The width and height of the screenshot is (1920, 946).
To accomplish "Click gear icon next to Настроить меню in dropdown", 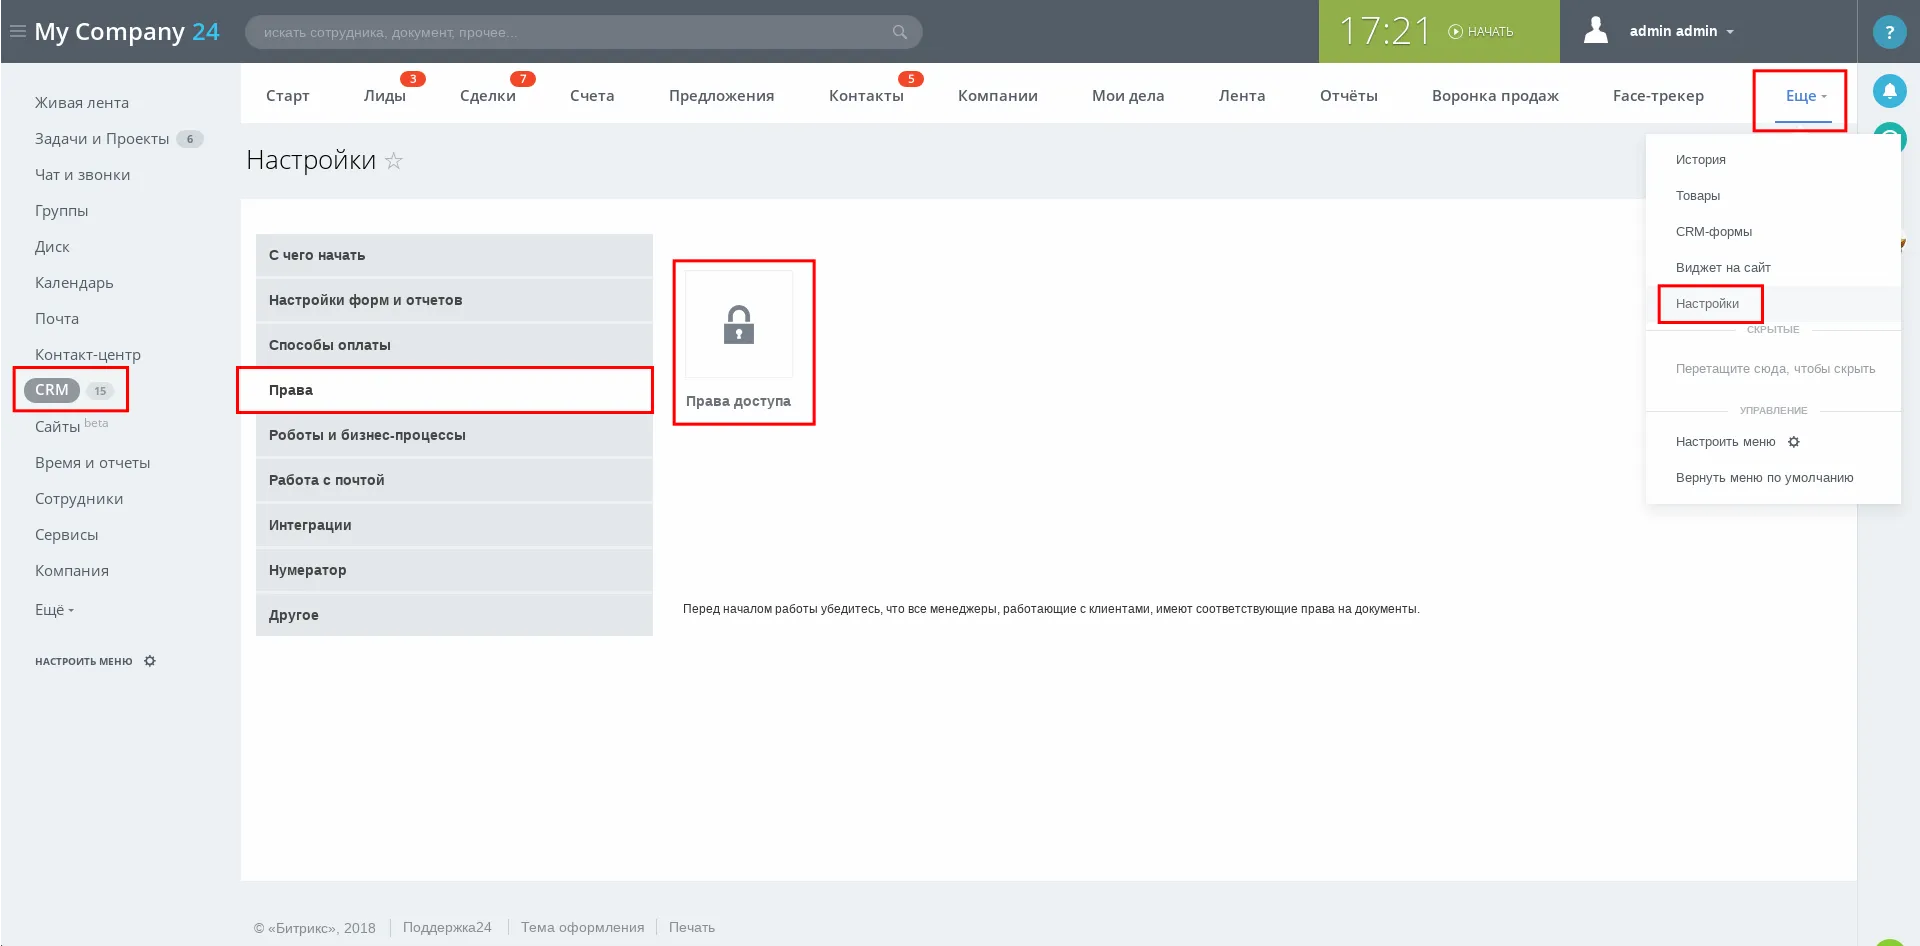I will (1794, 442).
